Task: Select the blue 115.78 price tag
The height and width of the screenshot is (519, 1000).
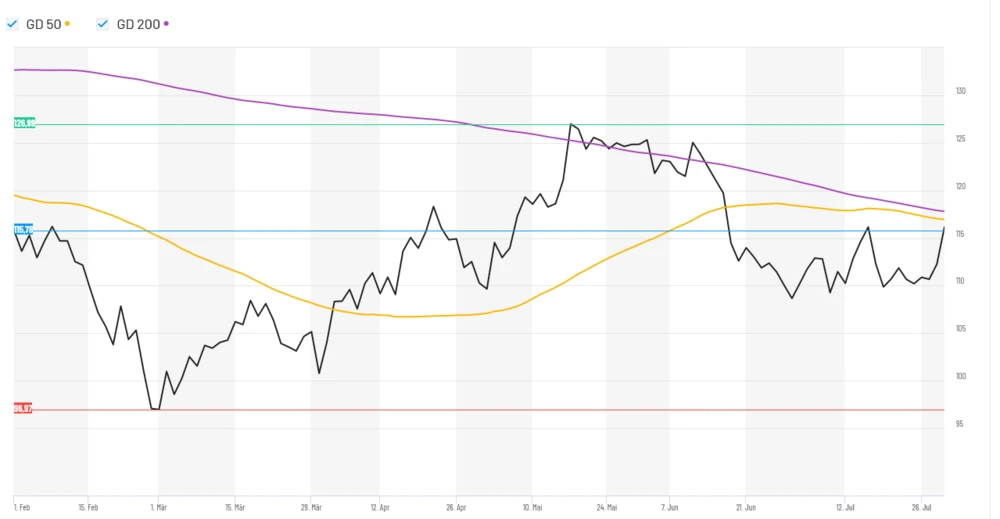Action: pyautogui.click(x=23, y=230)
